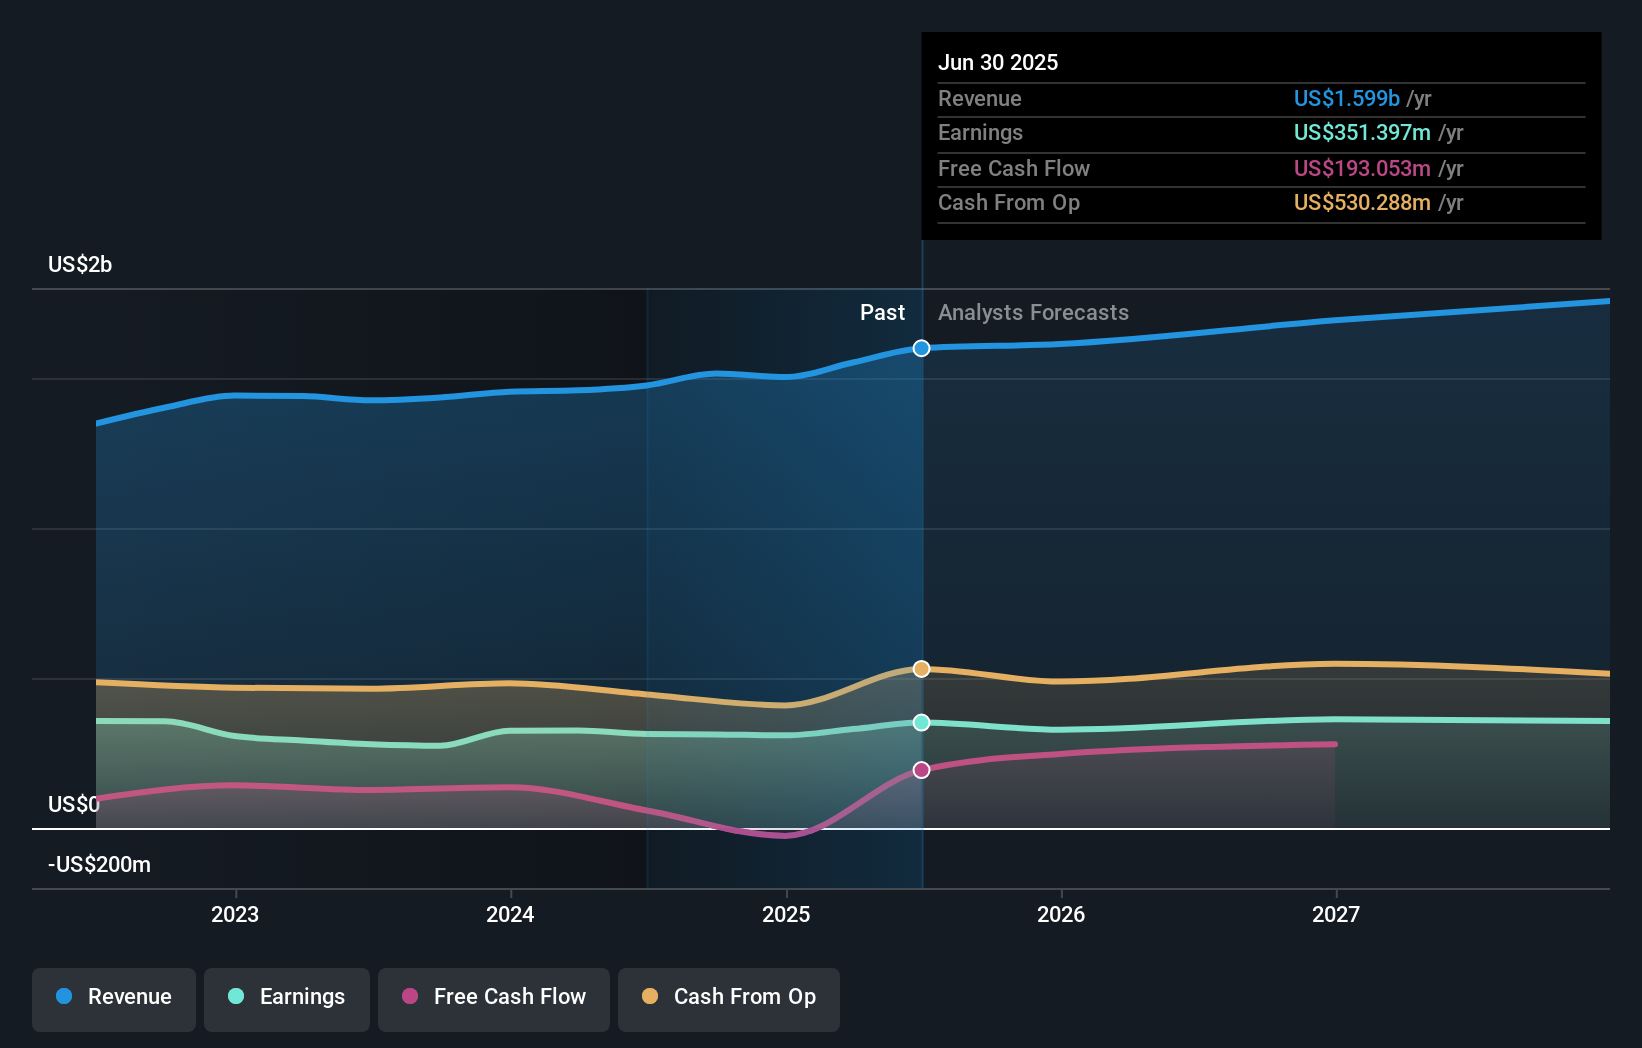The width and height of the screenshot is (1642, 1048).
Task: Click the Earnings data point marker on chart
Action: (921, 722)
